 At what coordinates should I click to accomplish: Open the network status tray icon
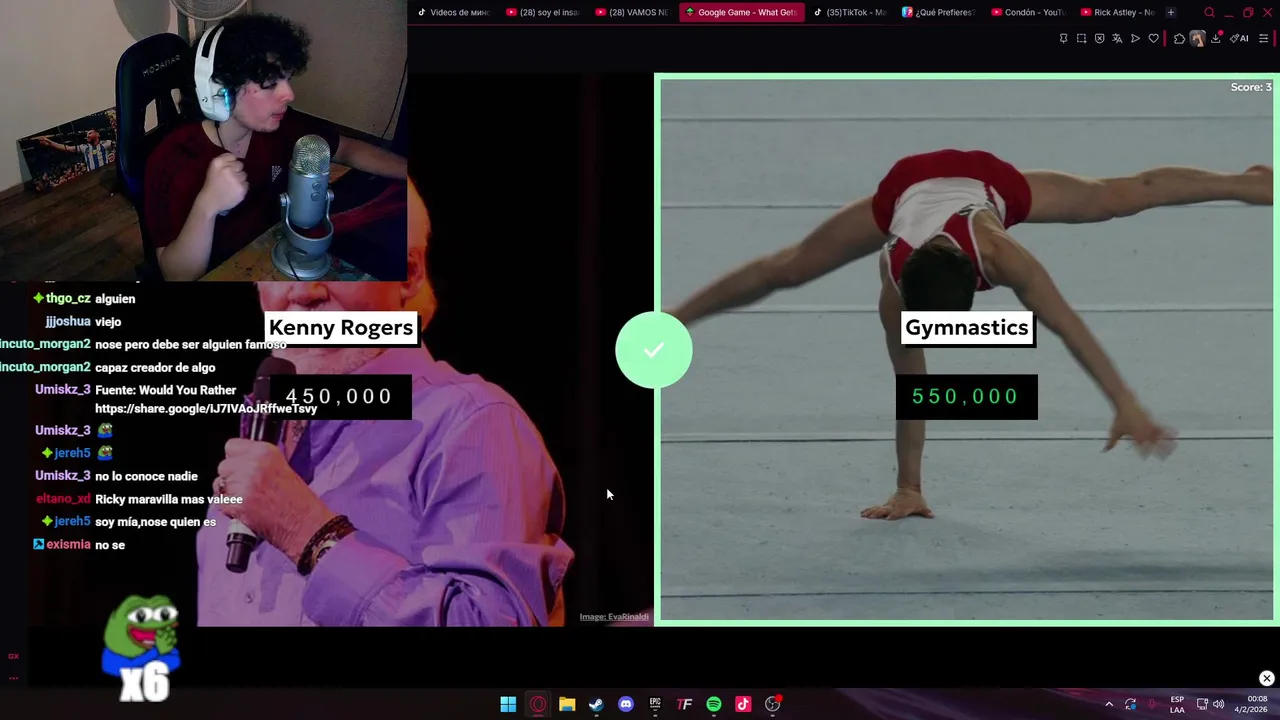pos(1202,704)
